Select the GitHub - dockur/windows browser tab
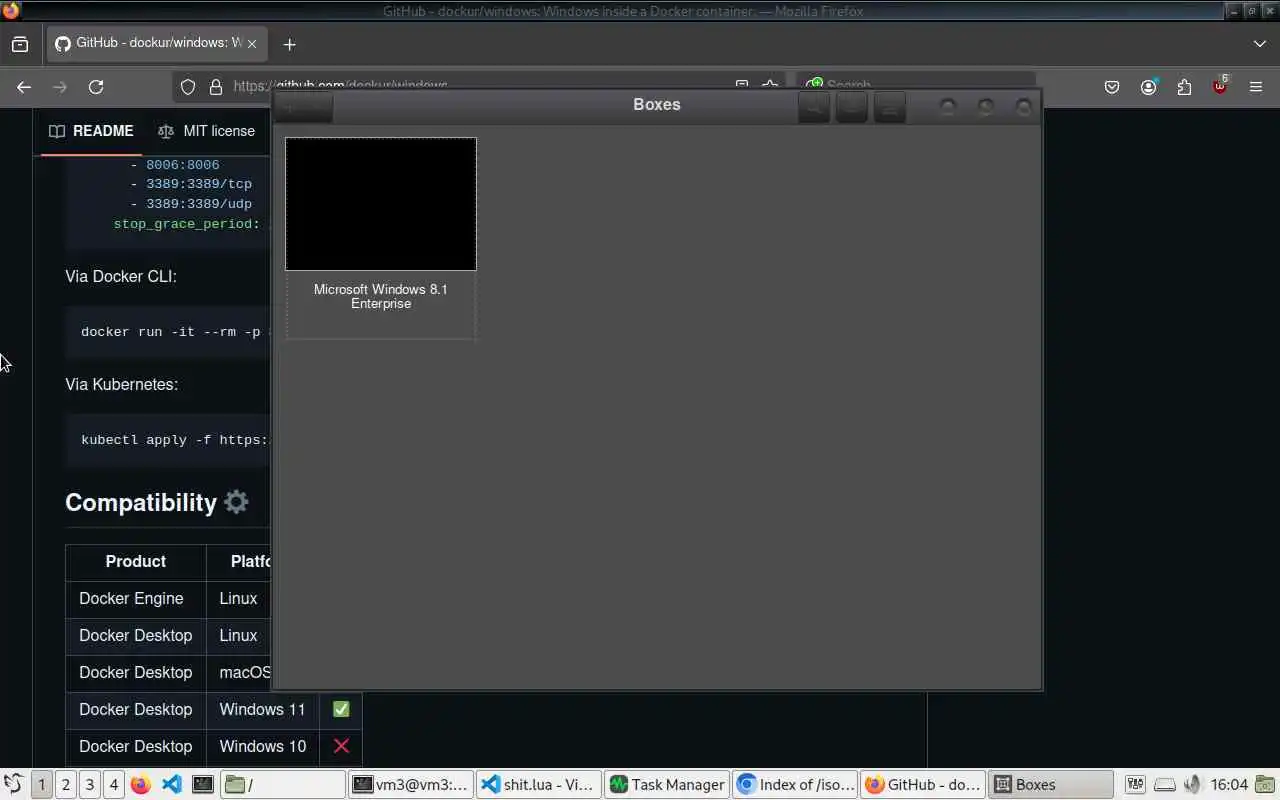This screenshot has height=800, width=1280. tap(157, 44)
